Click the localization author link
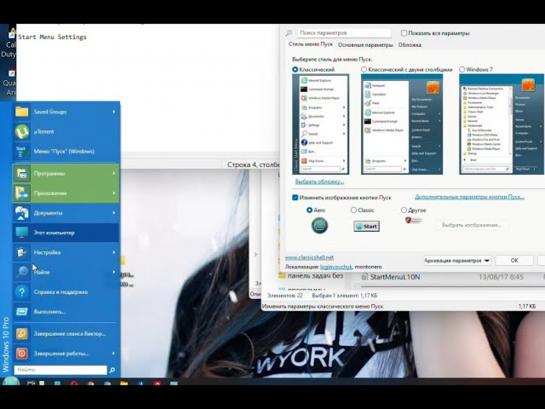The width and height of the screenshot is (545, 409). coord(336,267)
